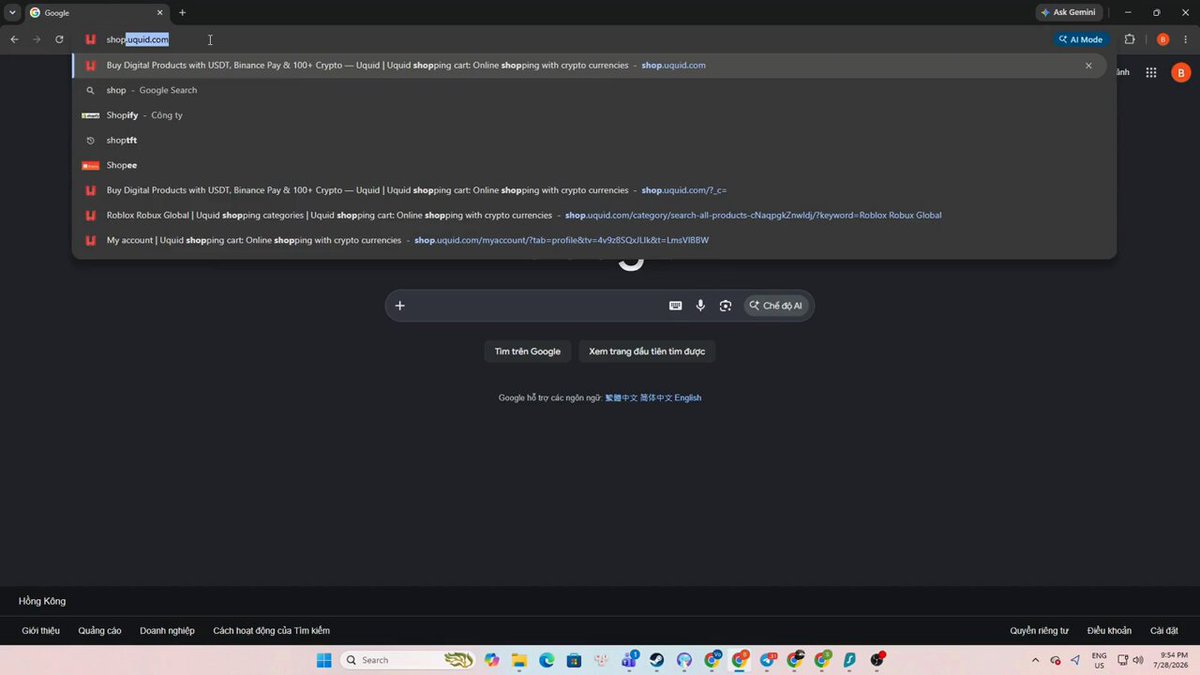Image resolution: width=1200 pixels, height=675 pixels.
Task: Remove the first shop.uquid.com suggestion with X
Action: tap(1089, 65)
